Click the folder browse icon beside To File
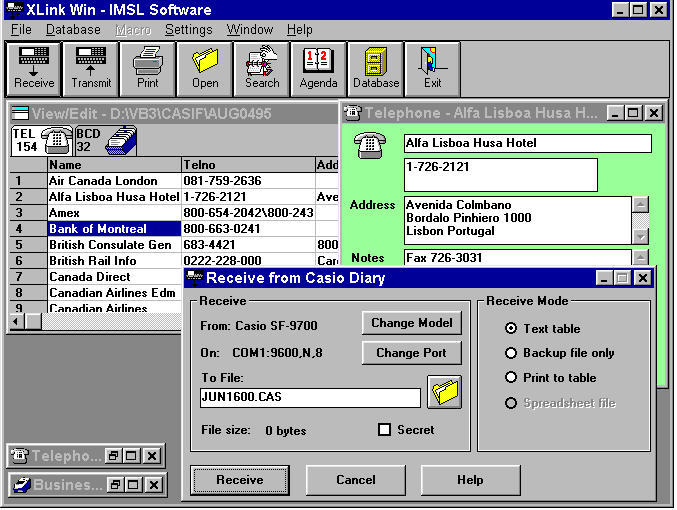This screenshot has width=677, height=510. 444,392
